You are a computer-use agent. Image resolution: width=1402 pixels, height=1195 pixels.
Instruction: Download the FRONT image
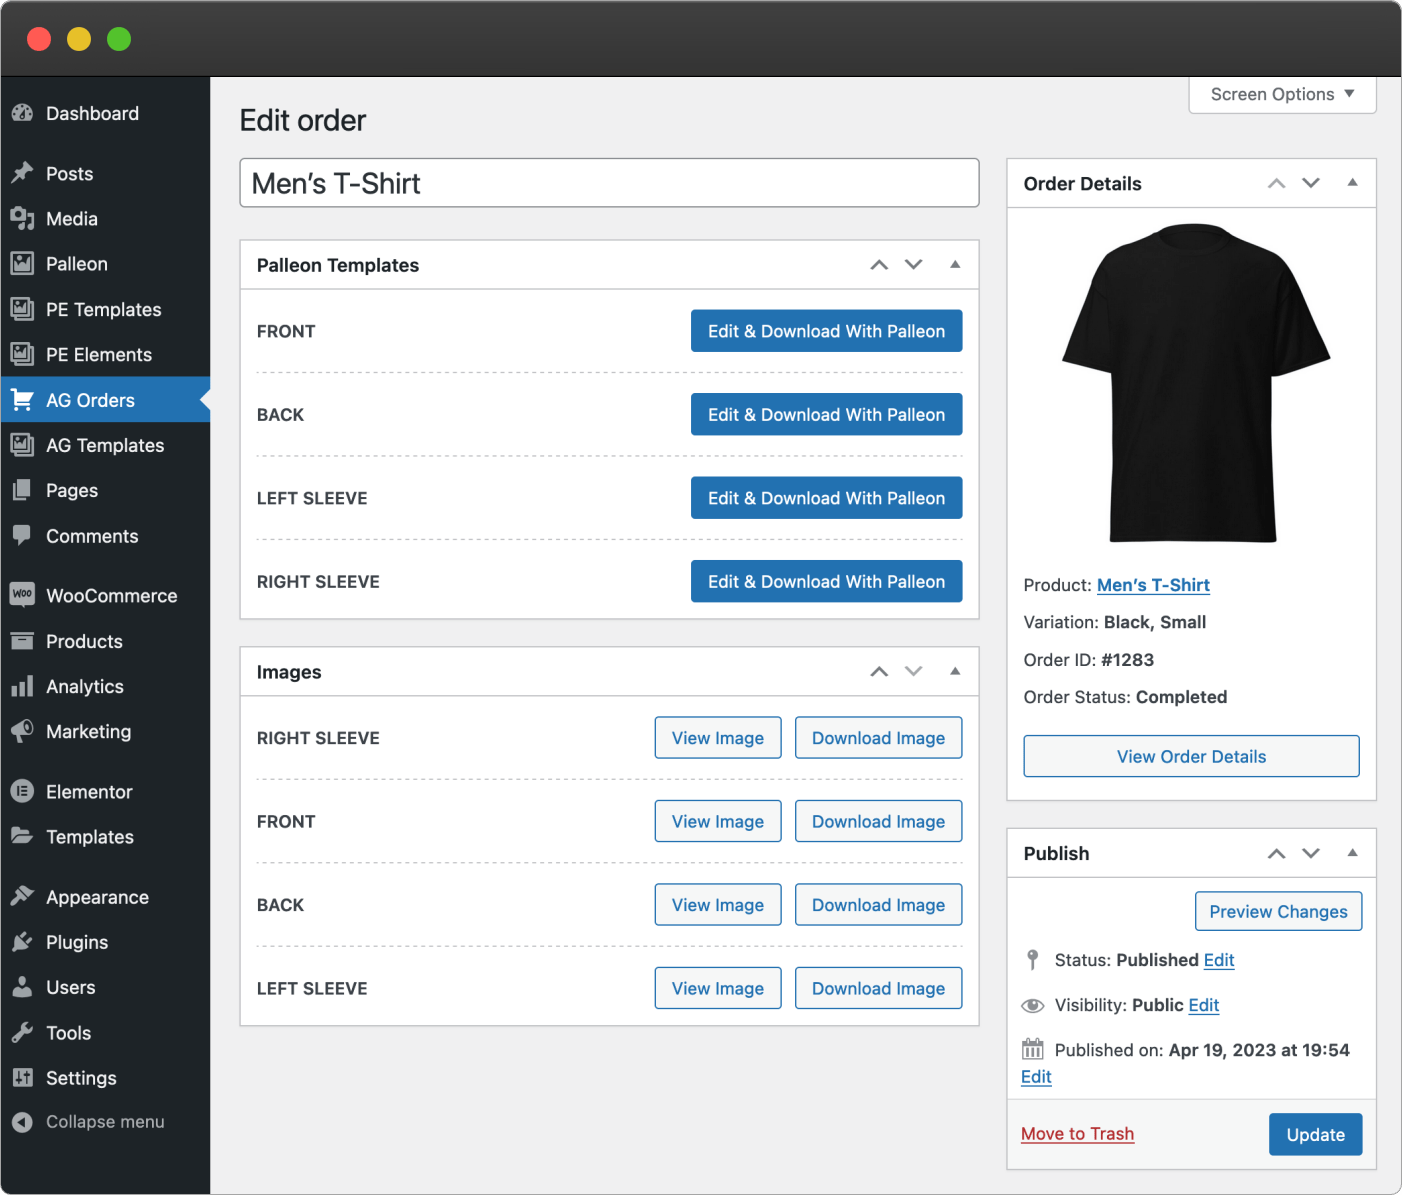878,821
